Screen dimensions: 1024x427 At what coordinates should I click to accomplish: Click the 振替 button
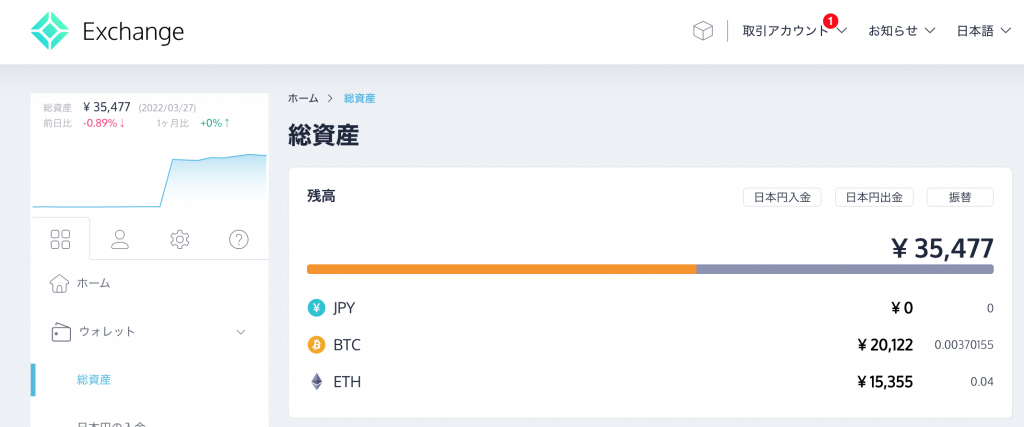tap(960, 197)
